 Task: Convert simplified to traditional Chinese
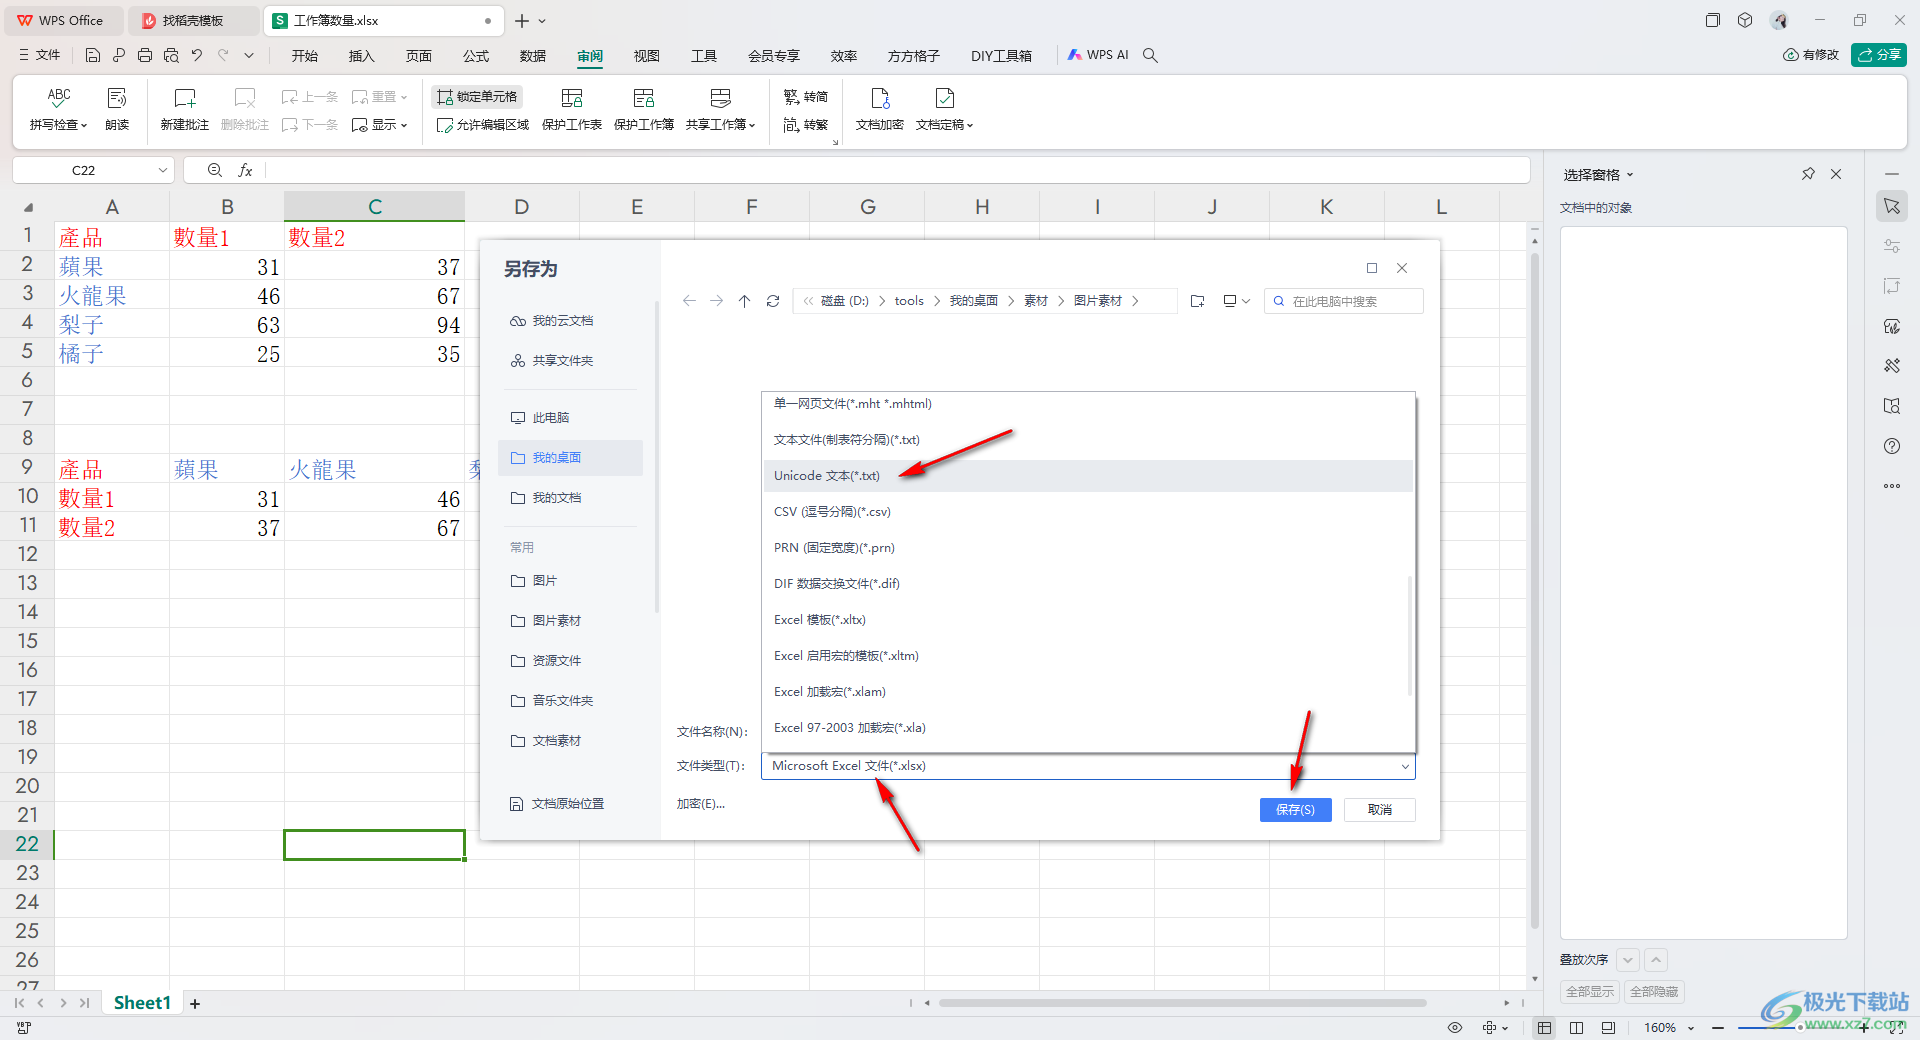806,125
